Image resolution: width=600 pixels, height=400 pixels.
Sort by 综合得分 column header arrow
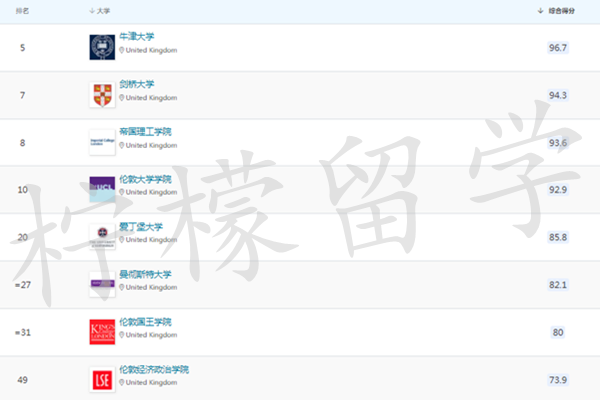coord(540,11)
